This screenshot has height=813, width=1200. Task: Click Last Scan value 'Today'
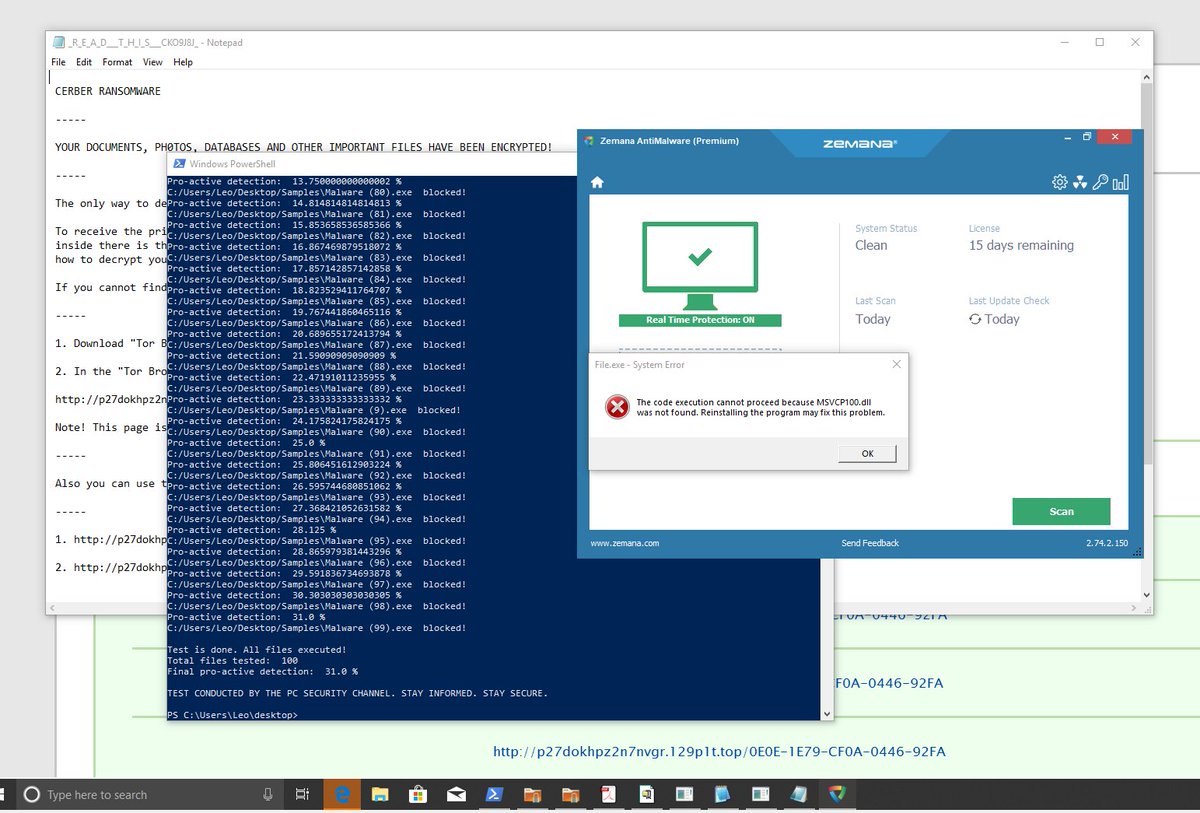click(872, 319)
